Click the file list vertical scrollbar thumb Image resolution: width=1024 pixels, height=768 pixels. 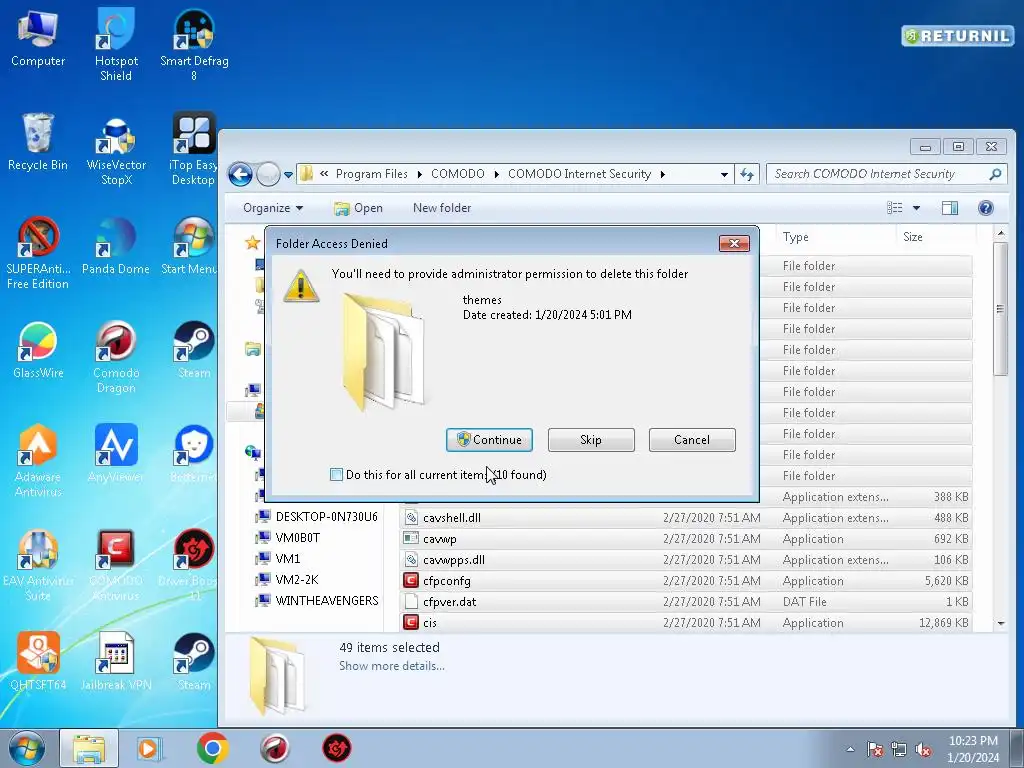(x=1000, y=309)
